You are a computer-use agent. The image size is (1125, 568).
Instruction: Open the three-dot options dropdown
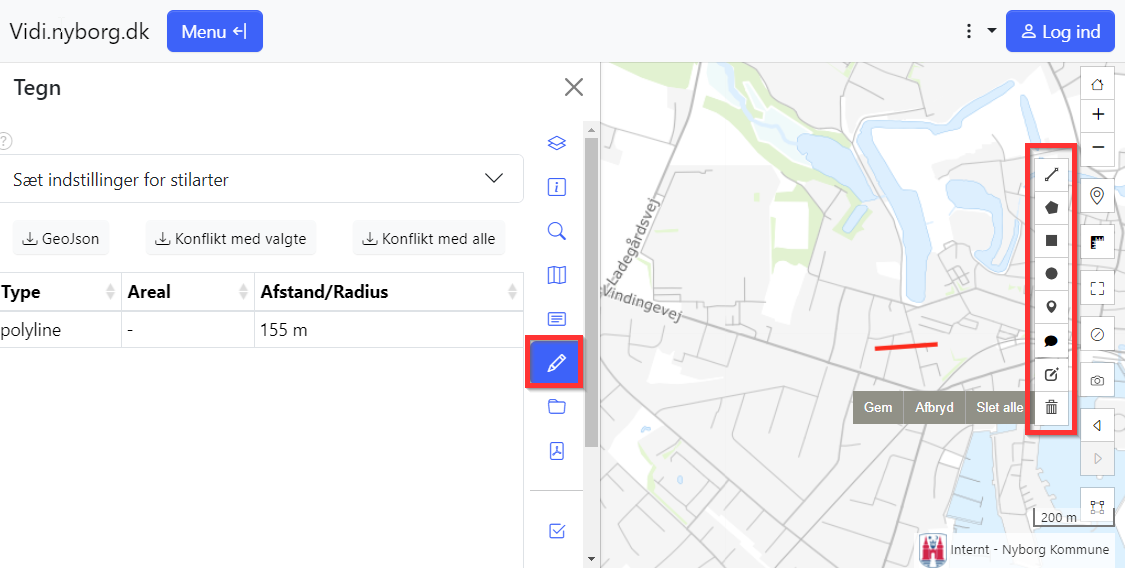pyautogui.click(x=978, y=32)
